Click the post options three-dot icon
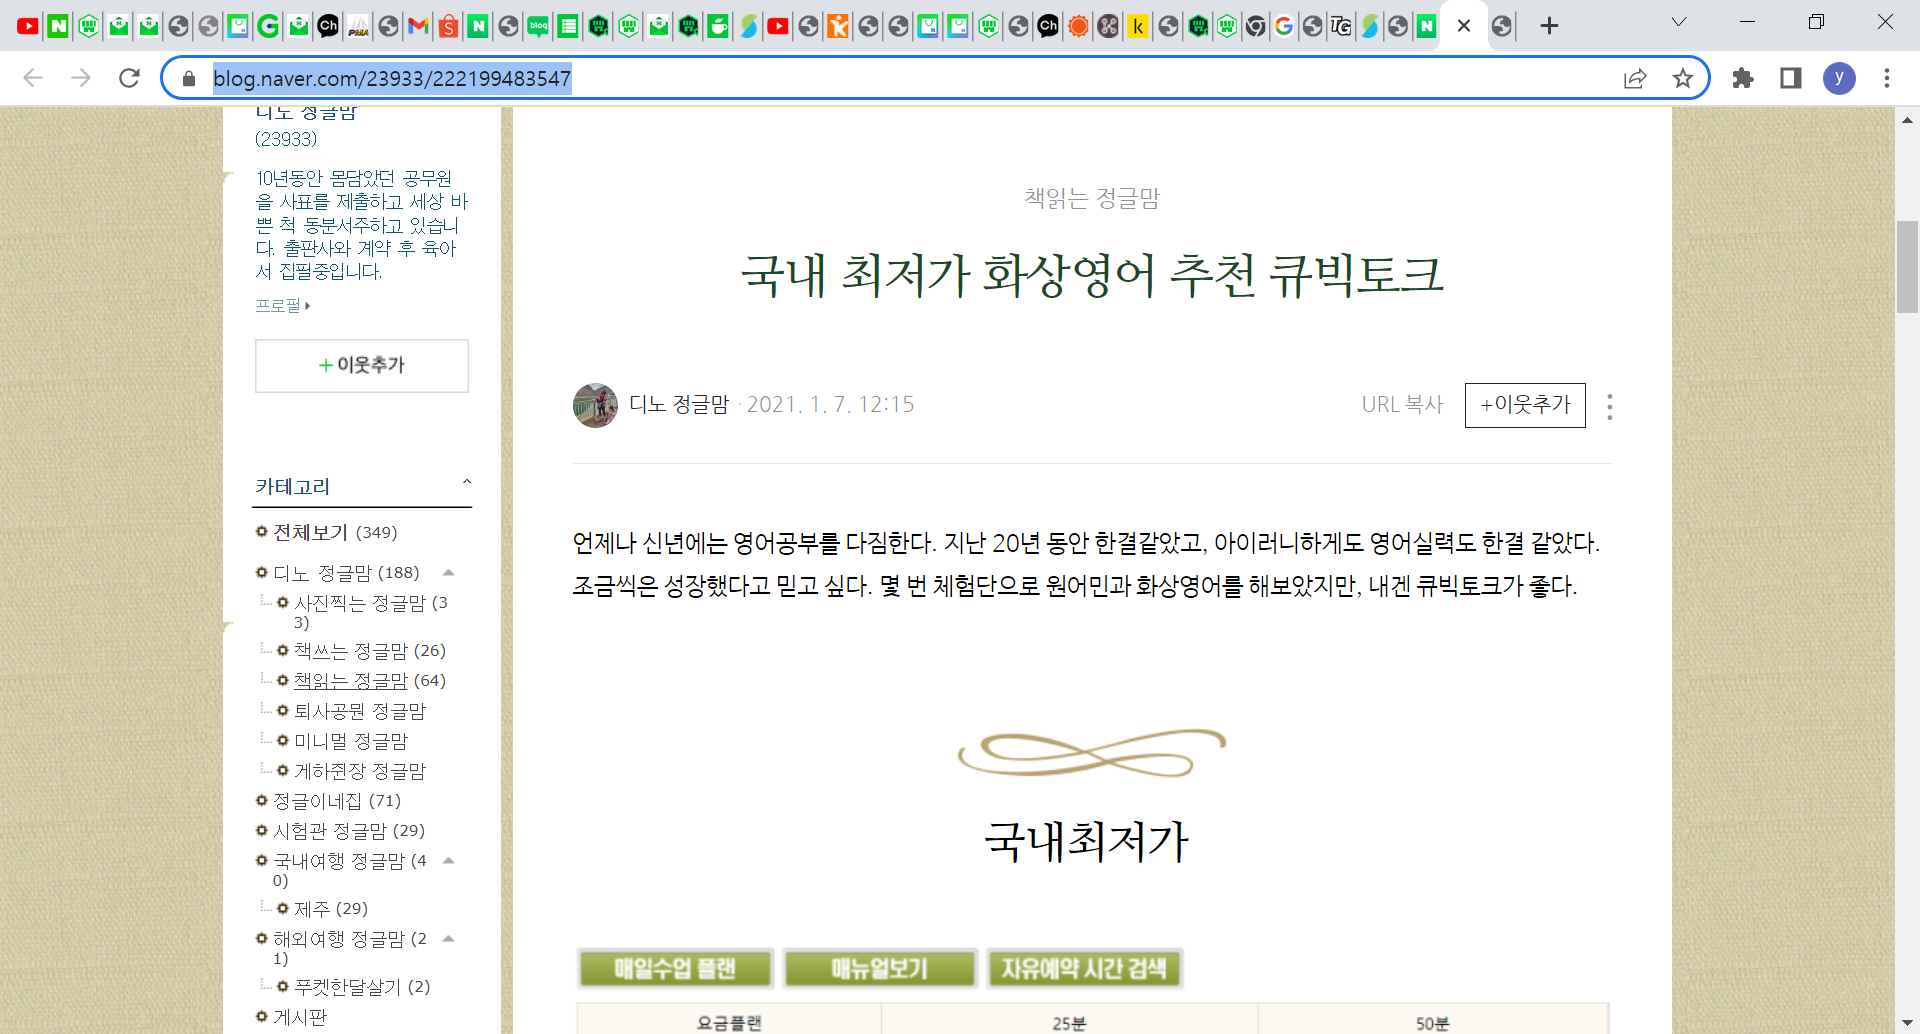This screenshot has width=1920, height=1034. pos(1609,406)
